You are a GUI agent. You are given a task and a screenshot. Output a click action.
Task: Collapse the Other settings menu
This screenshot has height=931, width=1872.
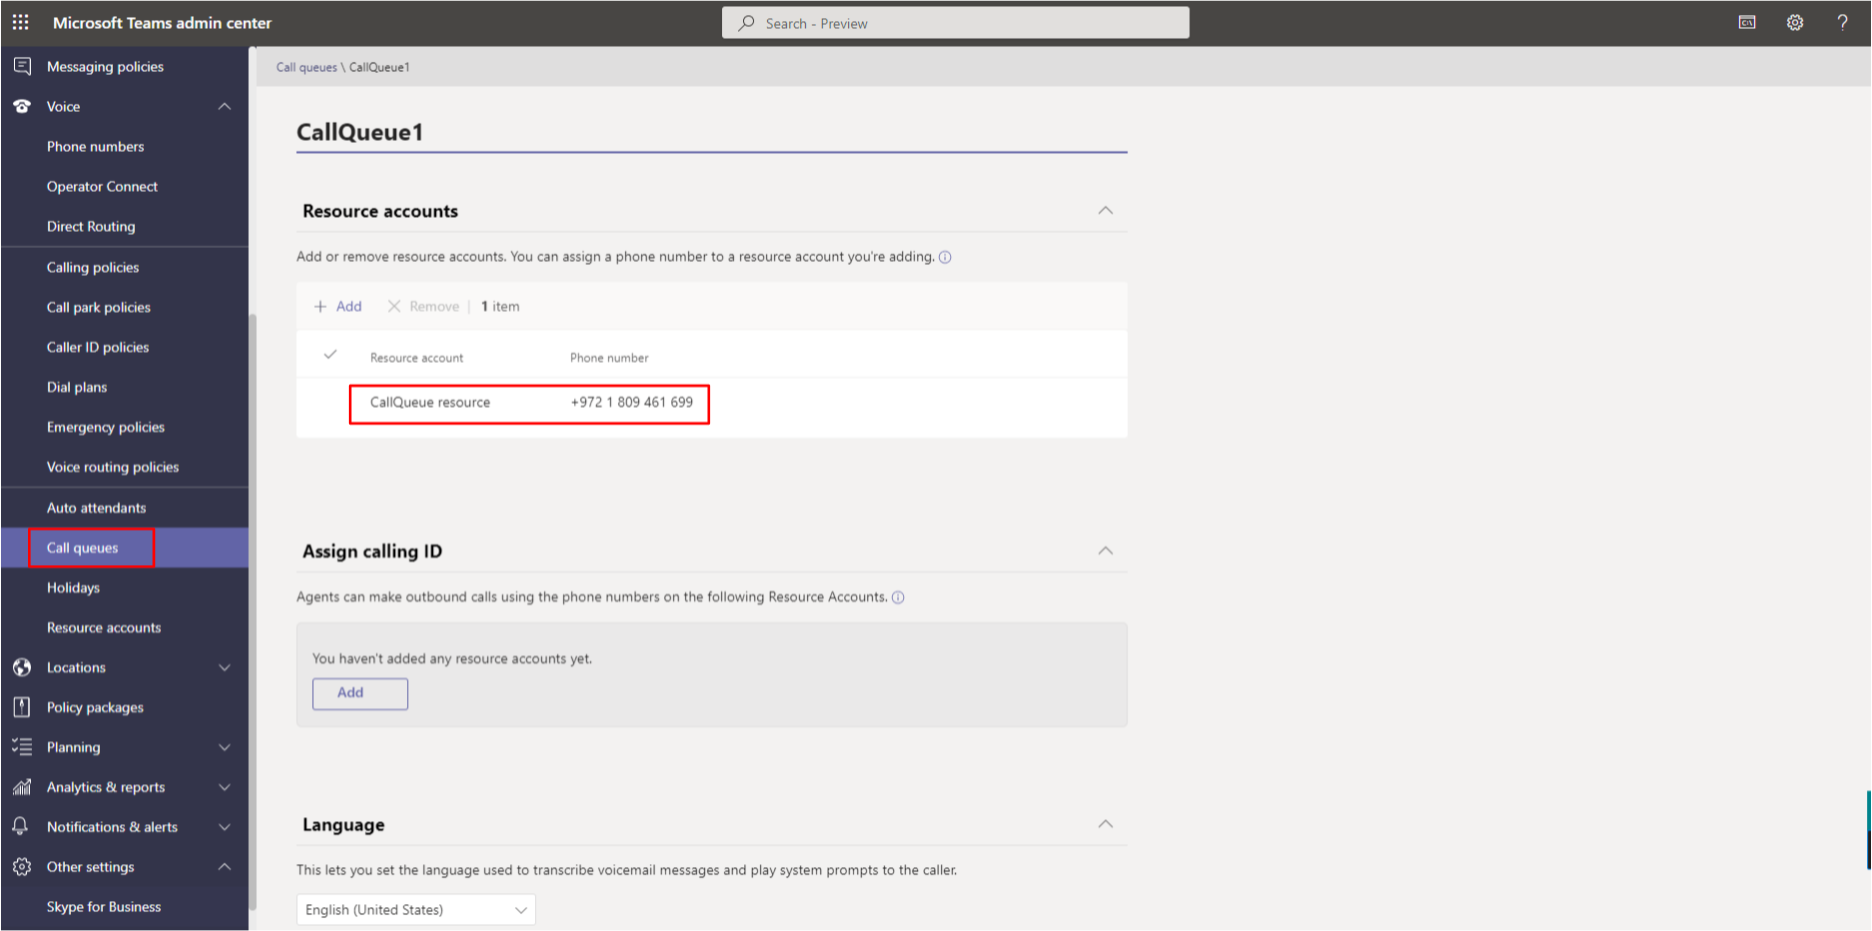point(225,867)
